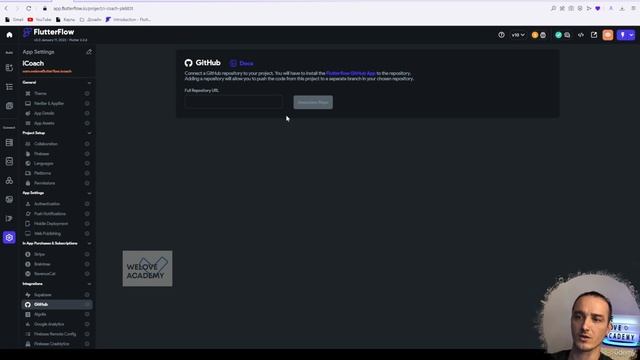Open the version dropdown in top bar

click(518, 35)
